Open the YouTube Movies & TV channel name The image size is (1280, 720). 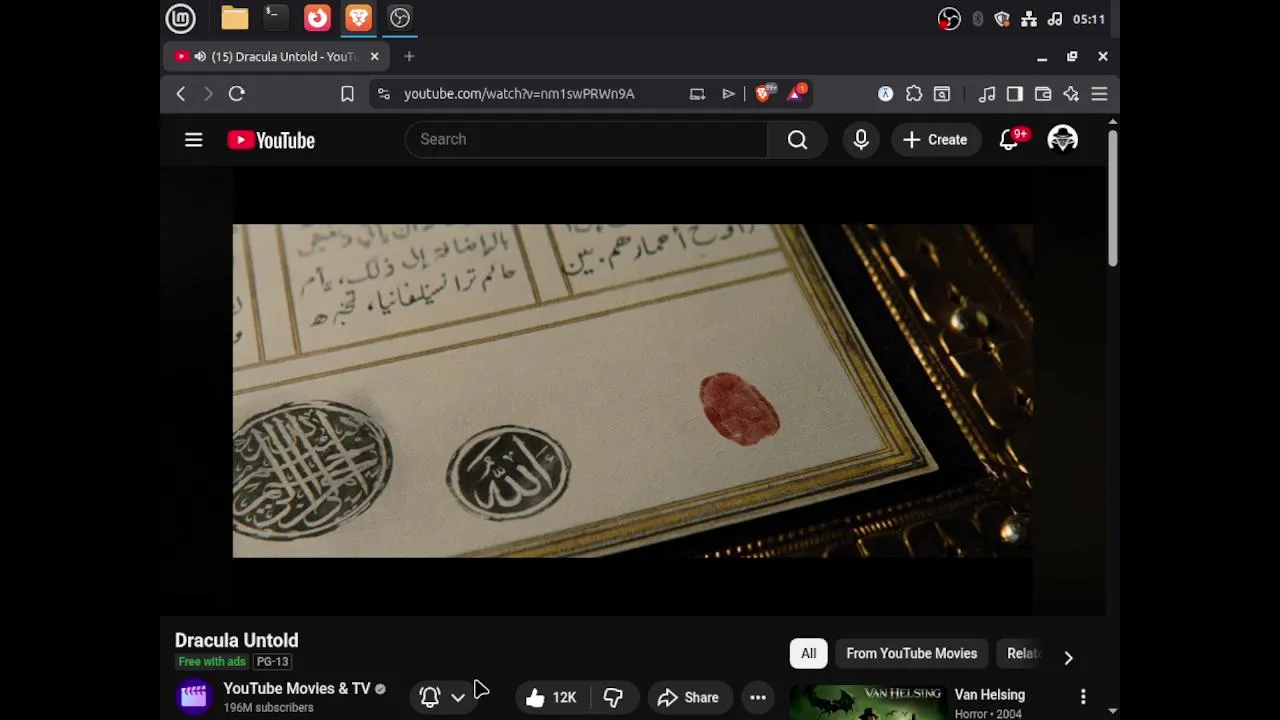(297, 688)
